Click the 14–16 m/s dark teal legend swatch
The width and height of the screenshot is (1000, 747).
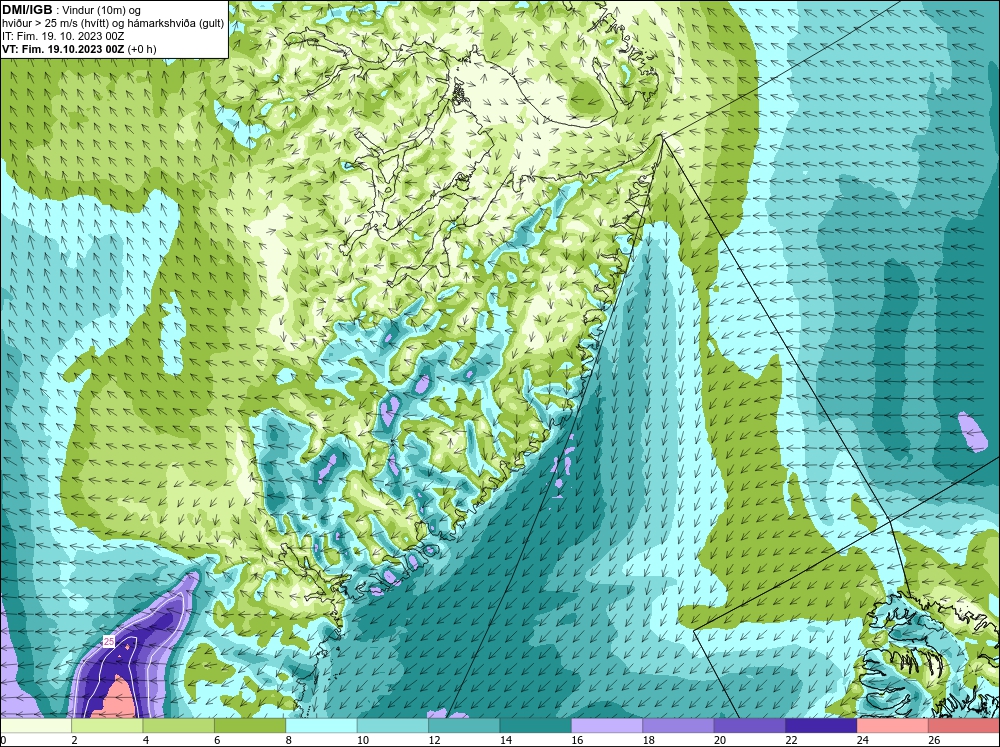coord(536,725)
